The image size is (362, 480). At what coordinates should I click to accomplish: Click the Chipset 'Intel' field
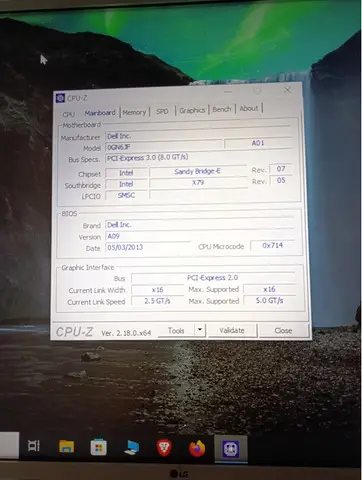pos(126,173)
